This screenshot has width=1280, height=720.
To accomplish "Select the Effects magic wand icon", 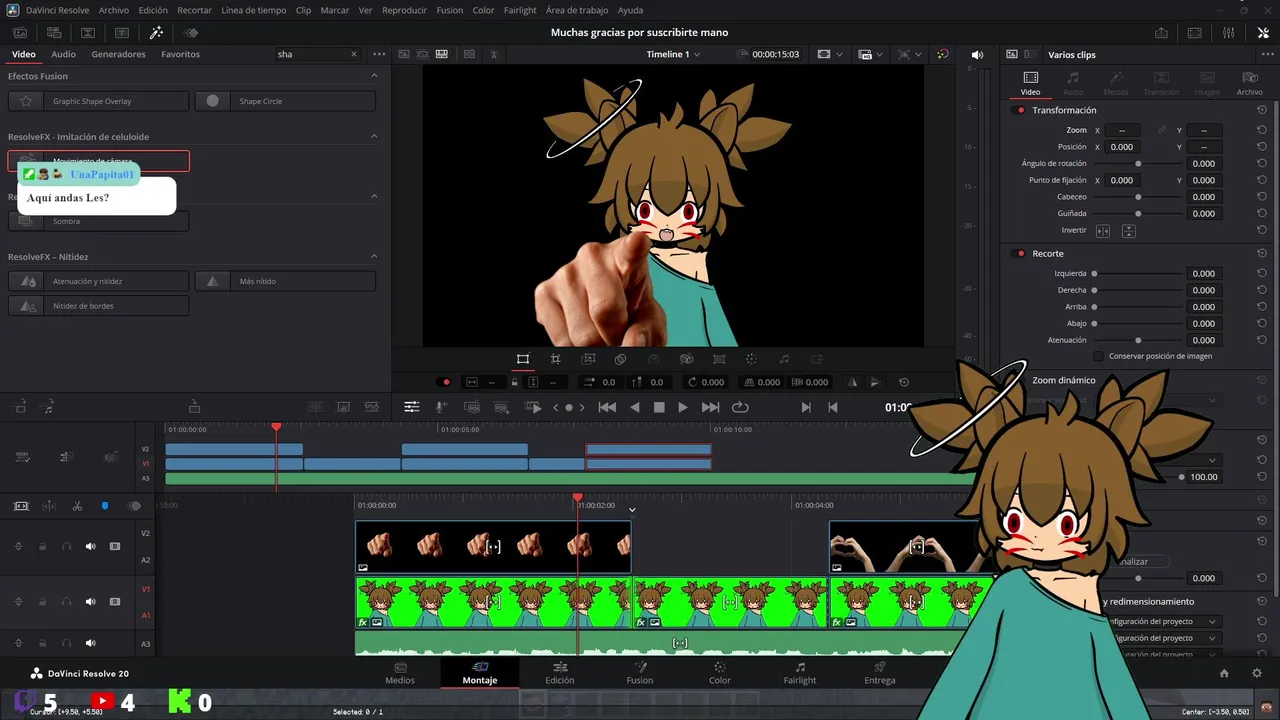I will pos(156,33).
